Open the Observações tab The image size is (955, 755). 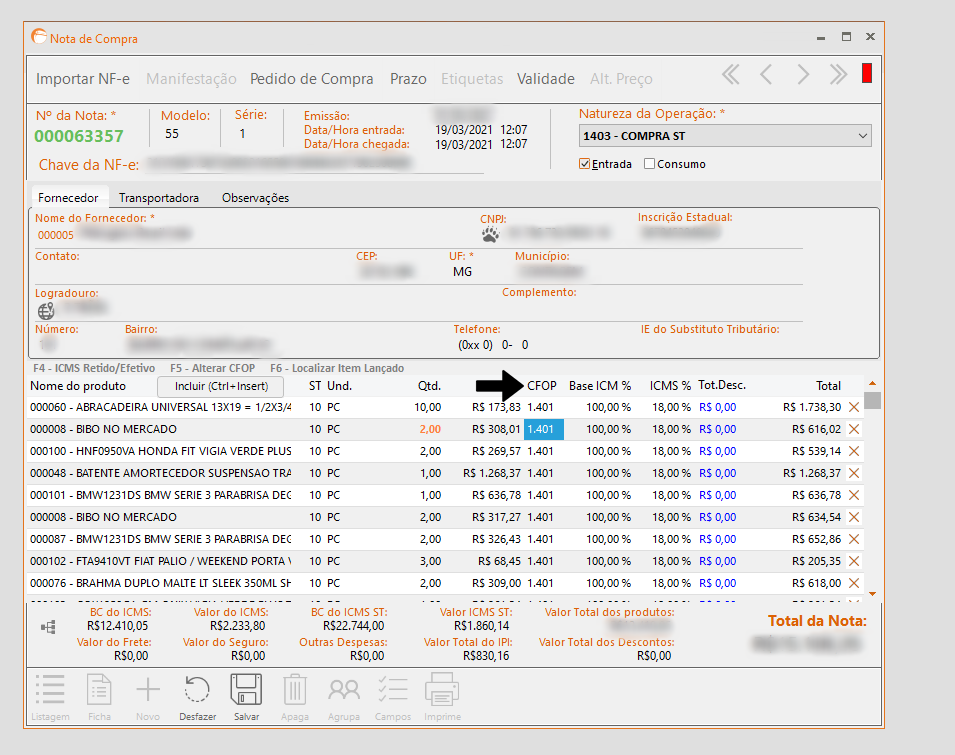click(x=255, y=198)
